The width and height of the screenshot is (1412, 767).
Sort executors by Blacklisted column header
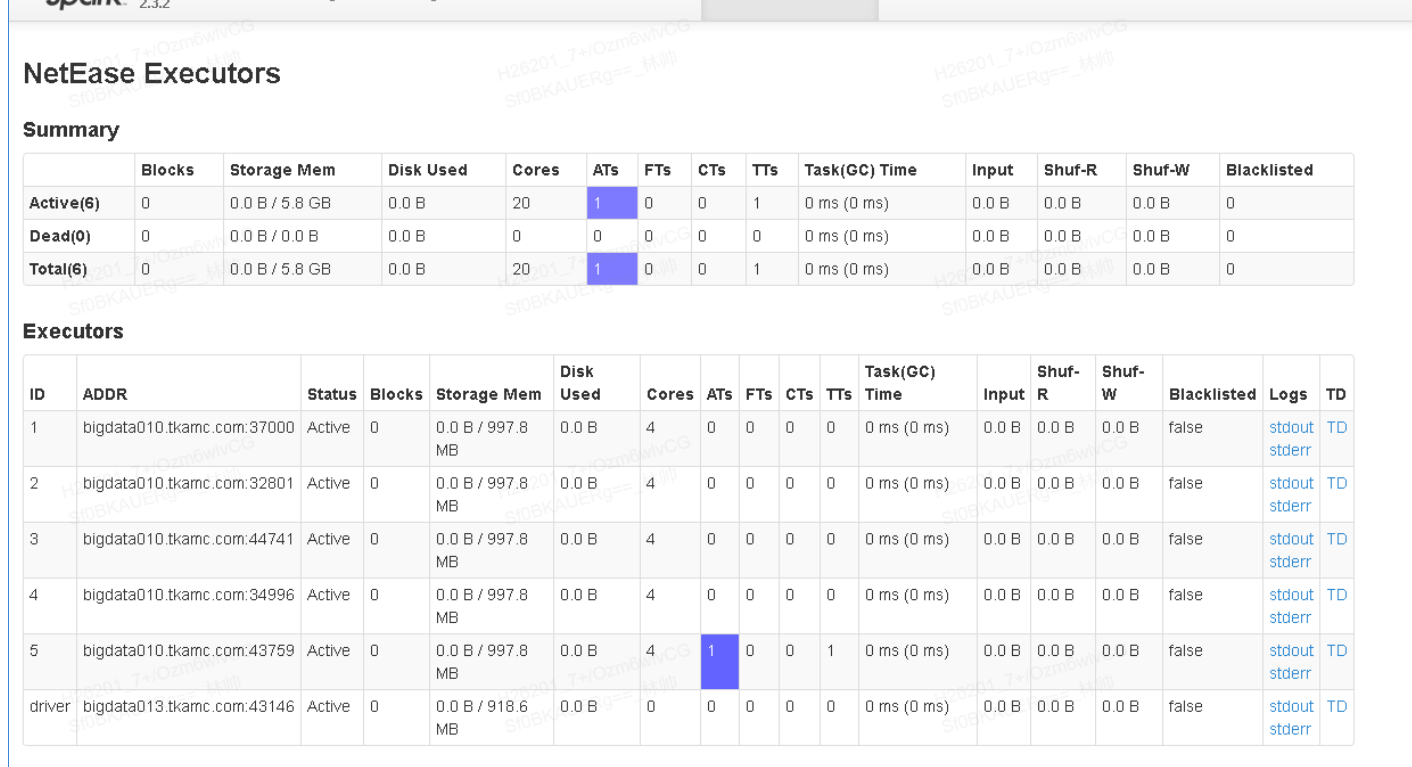[x=1211, y=395]
